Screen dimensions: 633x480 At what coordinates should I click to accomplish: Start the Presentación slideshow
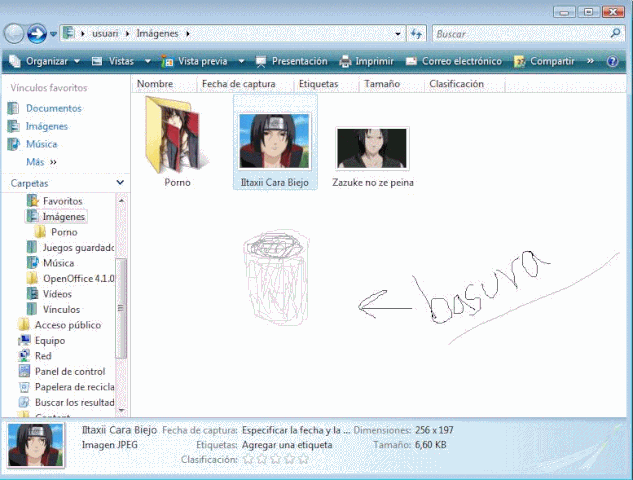point(291,61)
